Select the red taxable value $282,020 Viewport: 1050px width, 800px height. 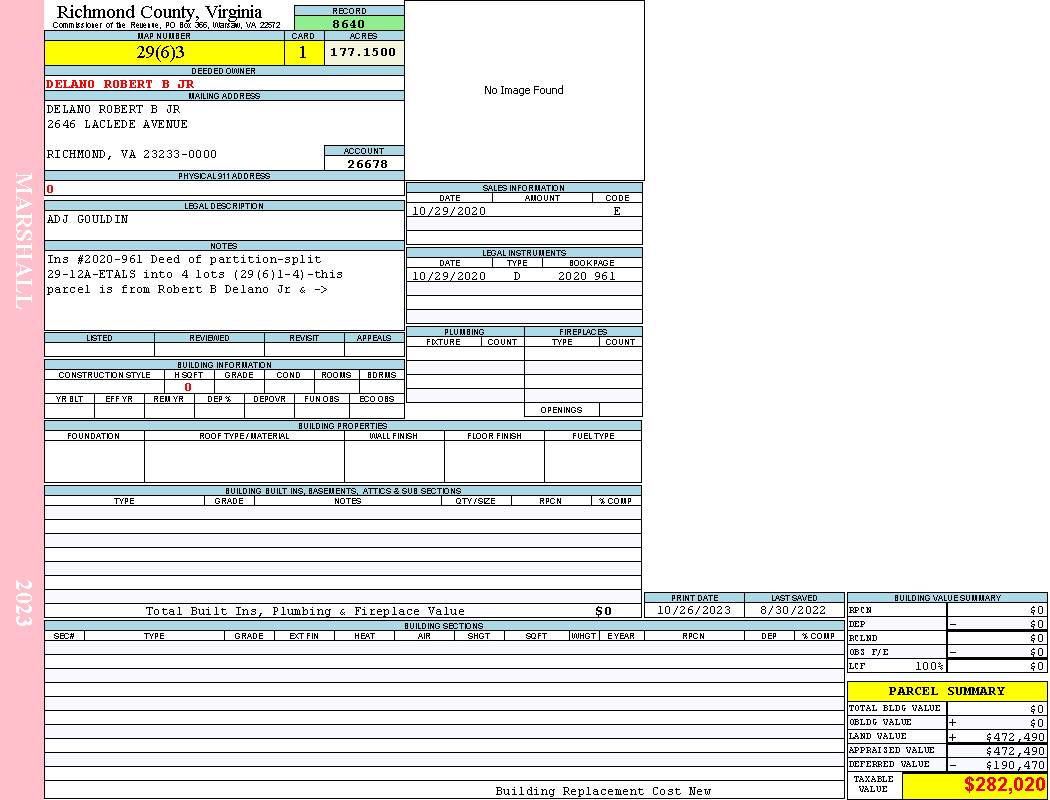[1004, 786]
